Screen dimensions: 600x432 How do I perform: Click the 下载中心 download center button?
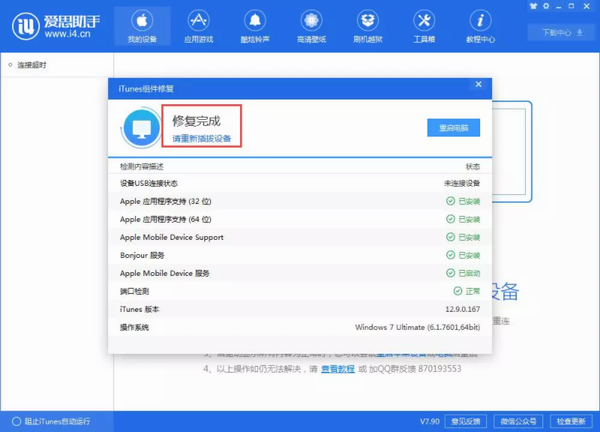point(562,33)
